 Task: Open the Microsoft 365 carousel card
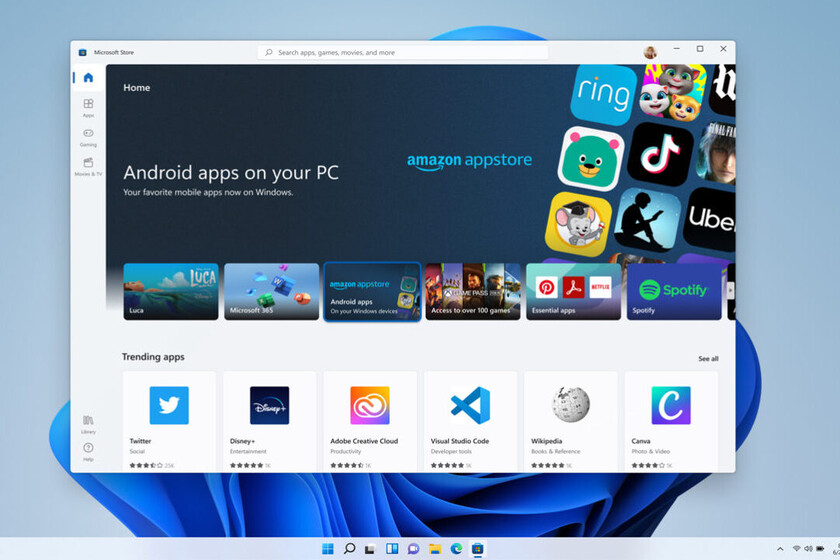tap(272, 292)
